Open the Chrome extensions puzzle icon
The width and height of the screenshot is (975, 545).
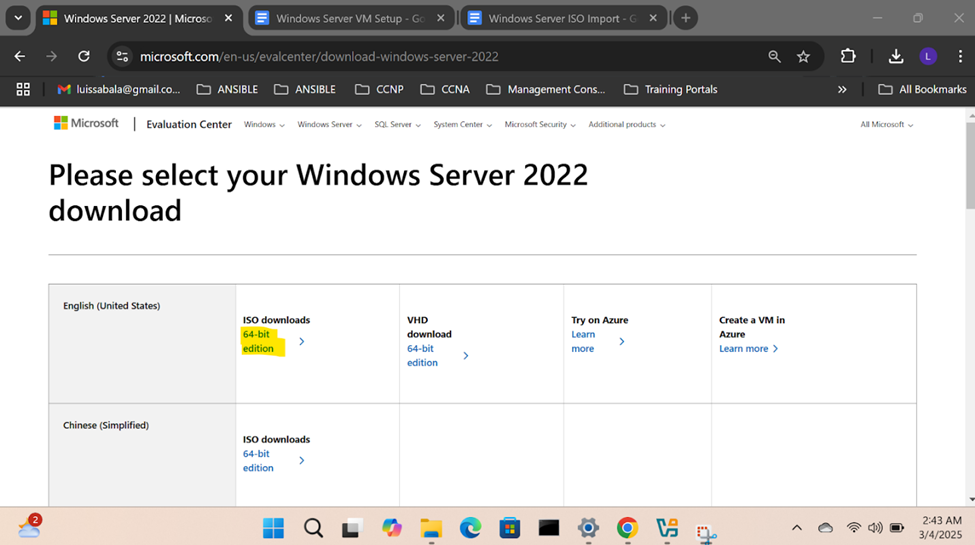click(848, 57)
